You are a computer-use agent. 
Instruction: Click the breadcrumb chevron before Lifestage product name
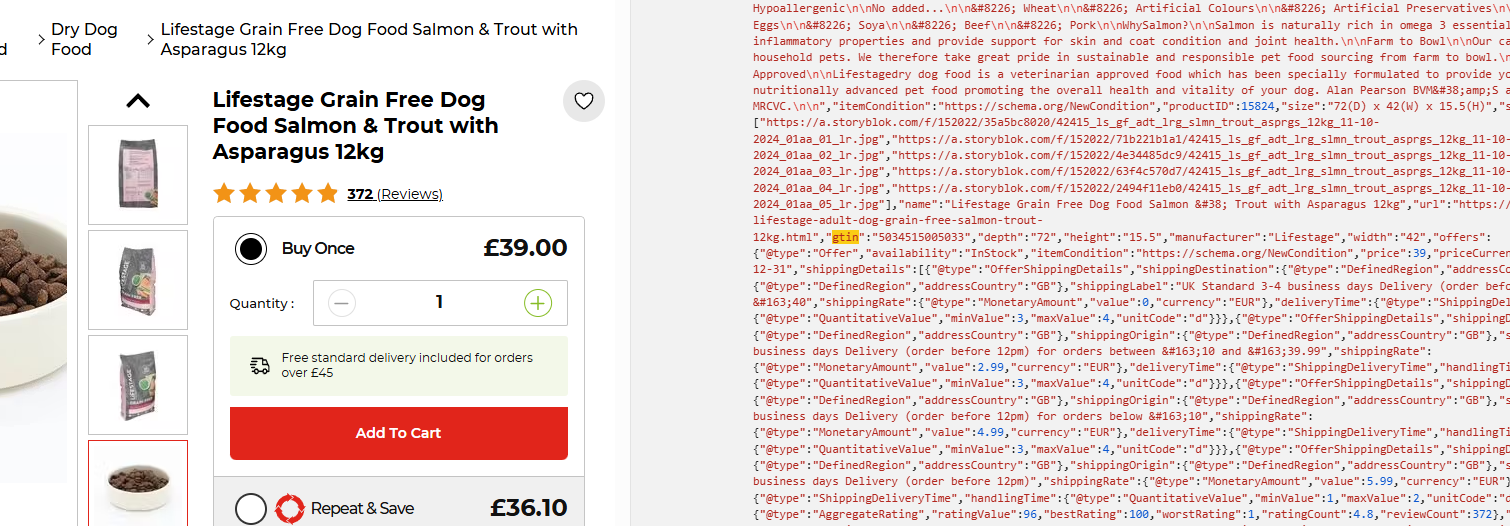[x=150, y=39]
